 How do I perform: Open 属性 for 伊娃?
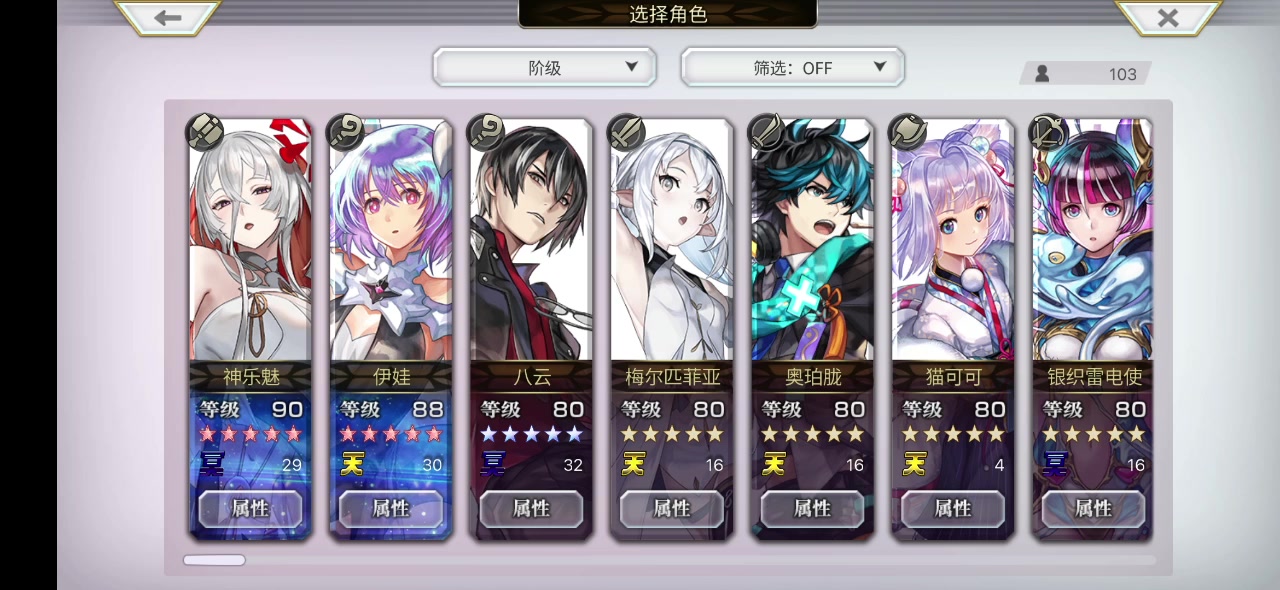click(x=391, y=508)
